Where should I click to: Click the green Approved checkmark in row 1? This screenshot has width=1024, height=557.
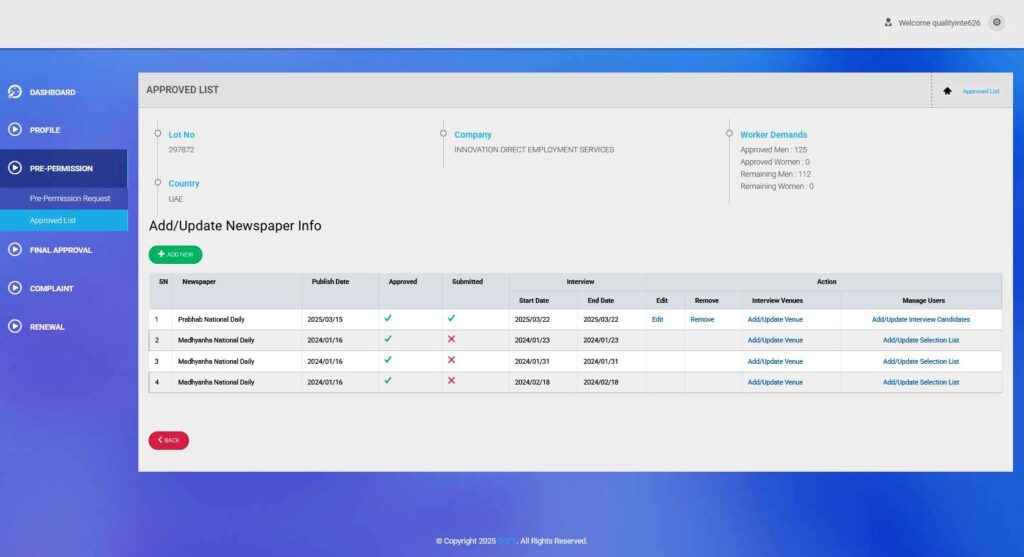pos(388,318)
